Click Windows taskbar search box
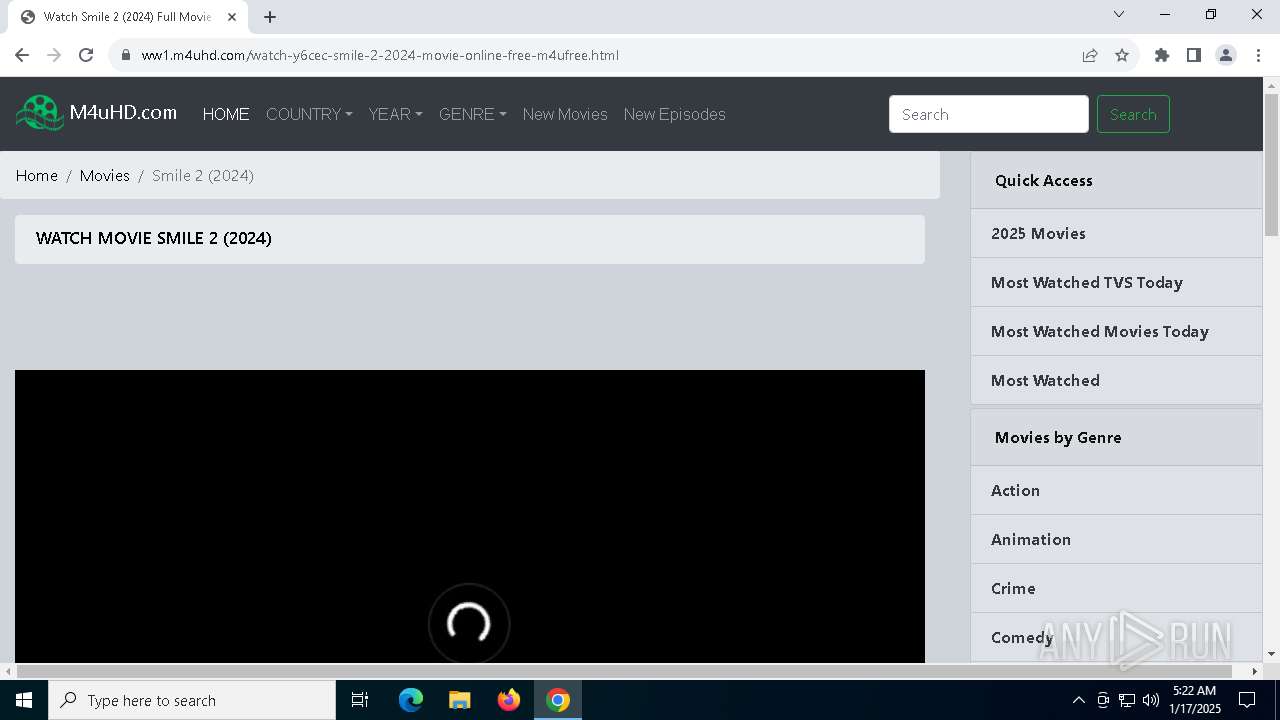The image size is (1280, 720). (192, 700)
